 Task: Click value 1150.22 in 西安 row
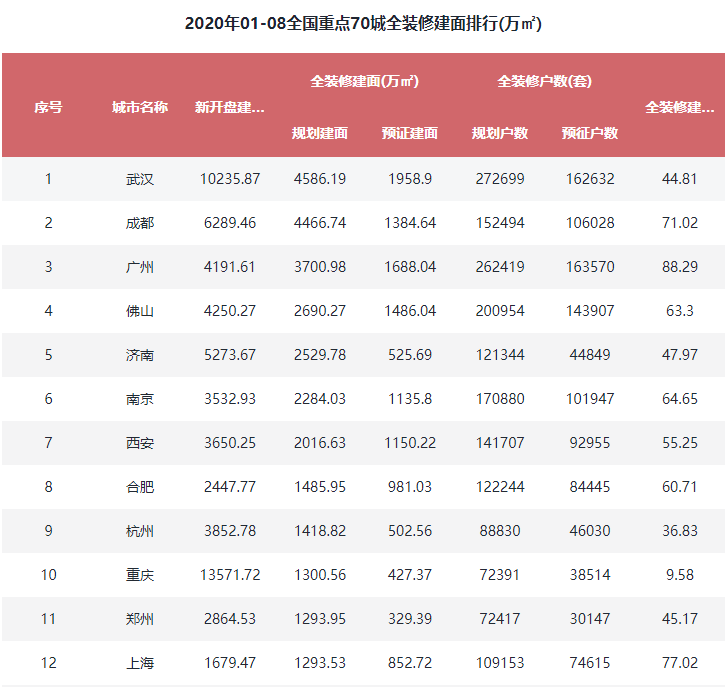(x=410, y=443)
